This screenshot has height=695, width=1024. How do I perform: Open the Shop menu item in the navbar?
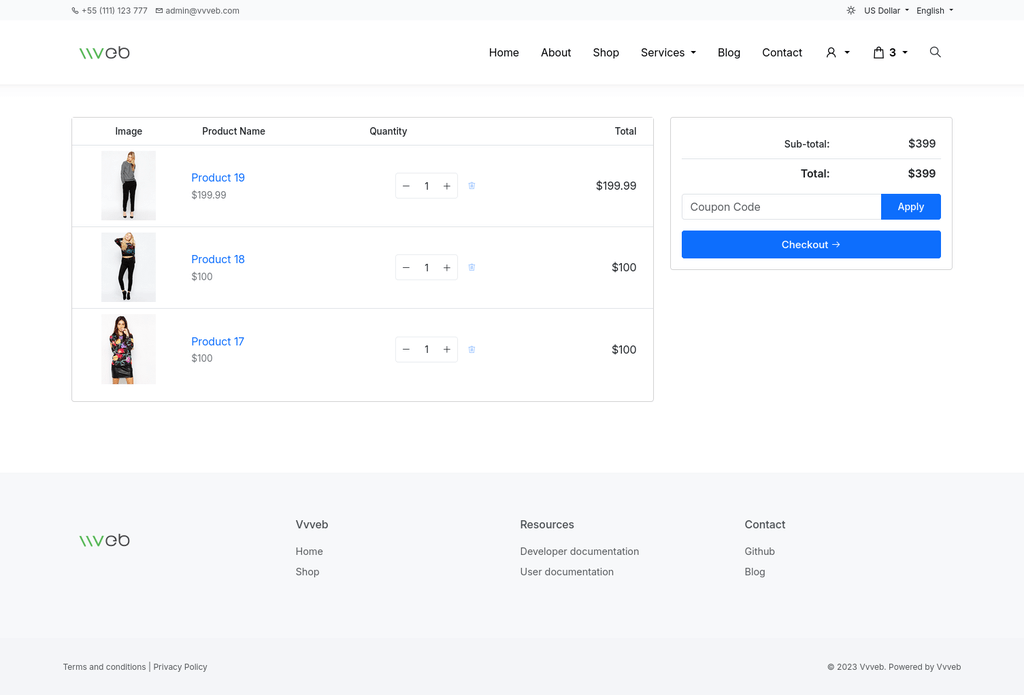coord(606,52)
